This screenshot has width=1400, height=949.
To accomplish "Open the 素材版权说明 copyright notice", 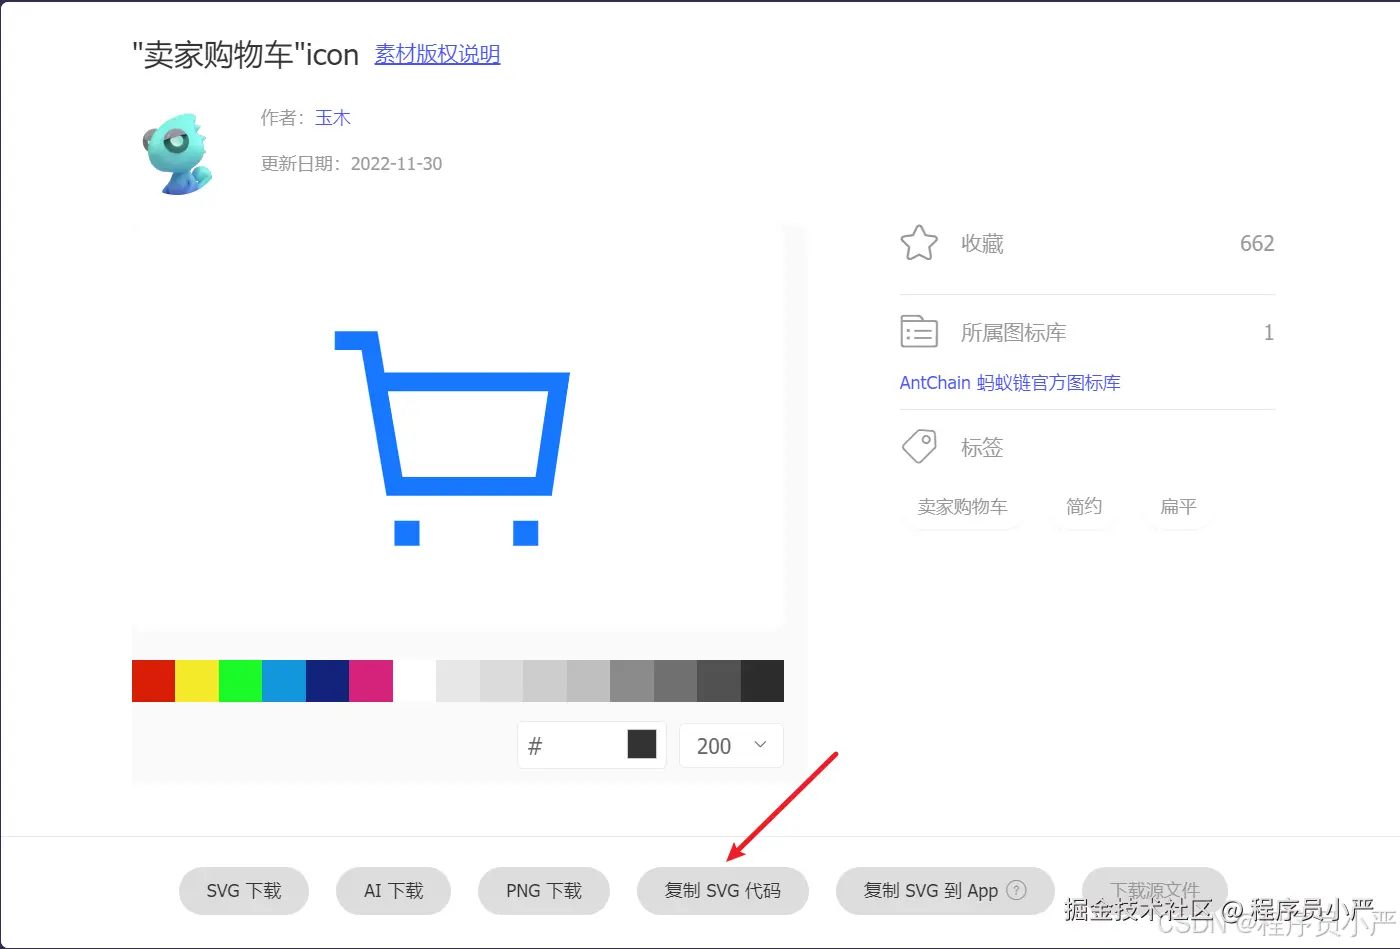I will pos(437,55).
